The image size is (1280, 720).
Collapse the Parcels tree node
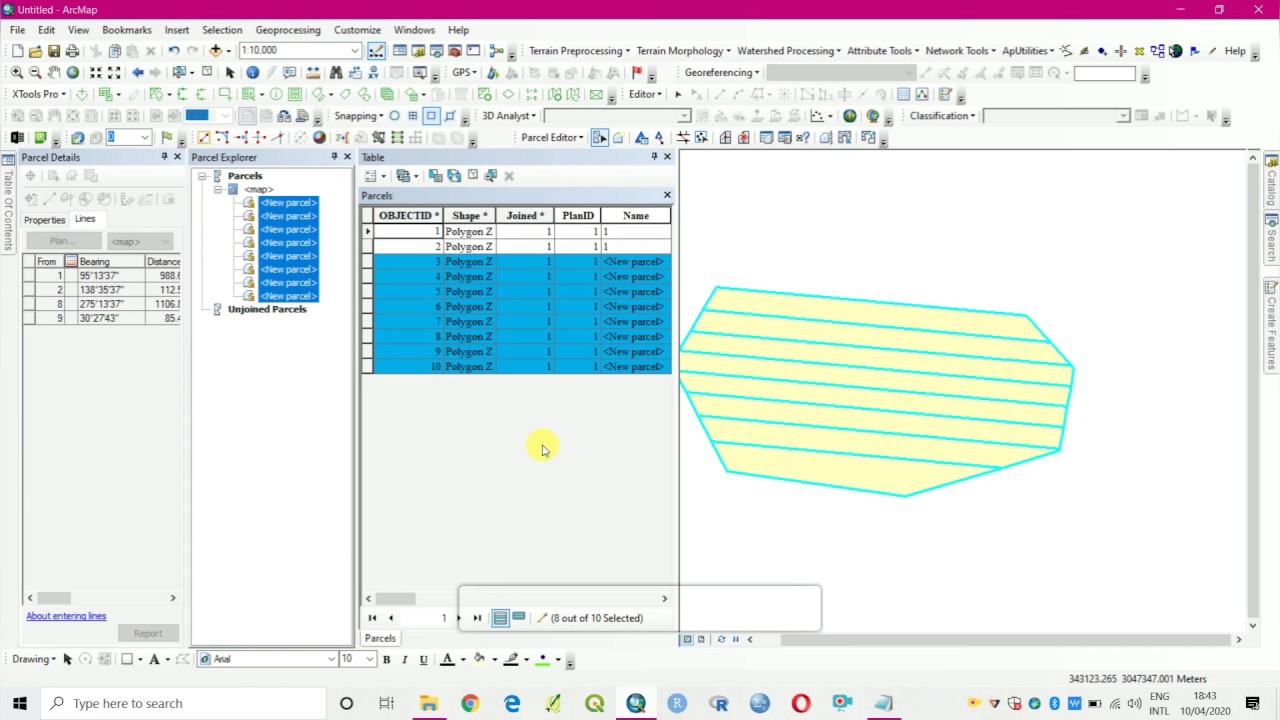[x=202, y=176]
